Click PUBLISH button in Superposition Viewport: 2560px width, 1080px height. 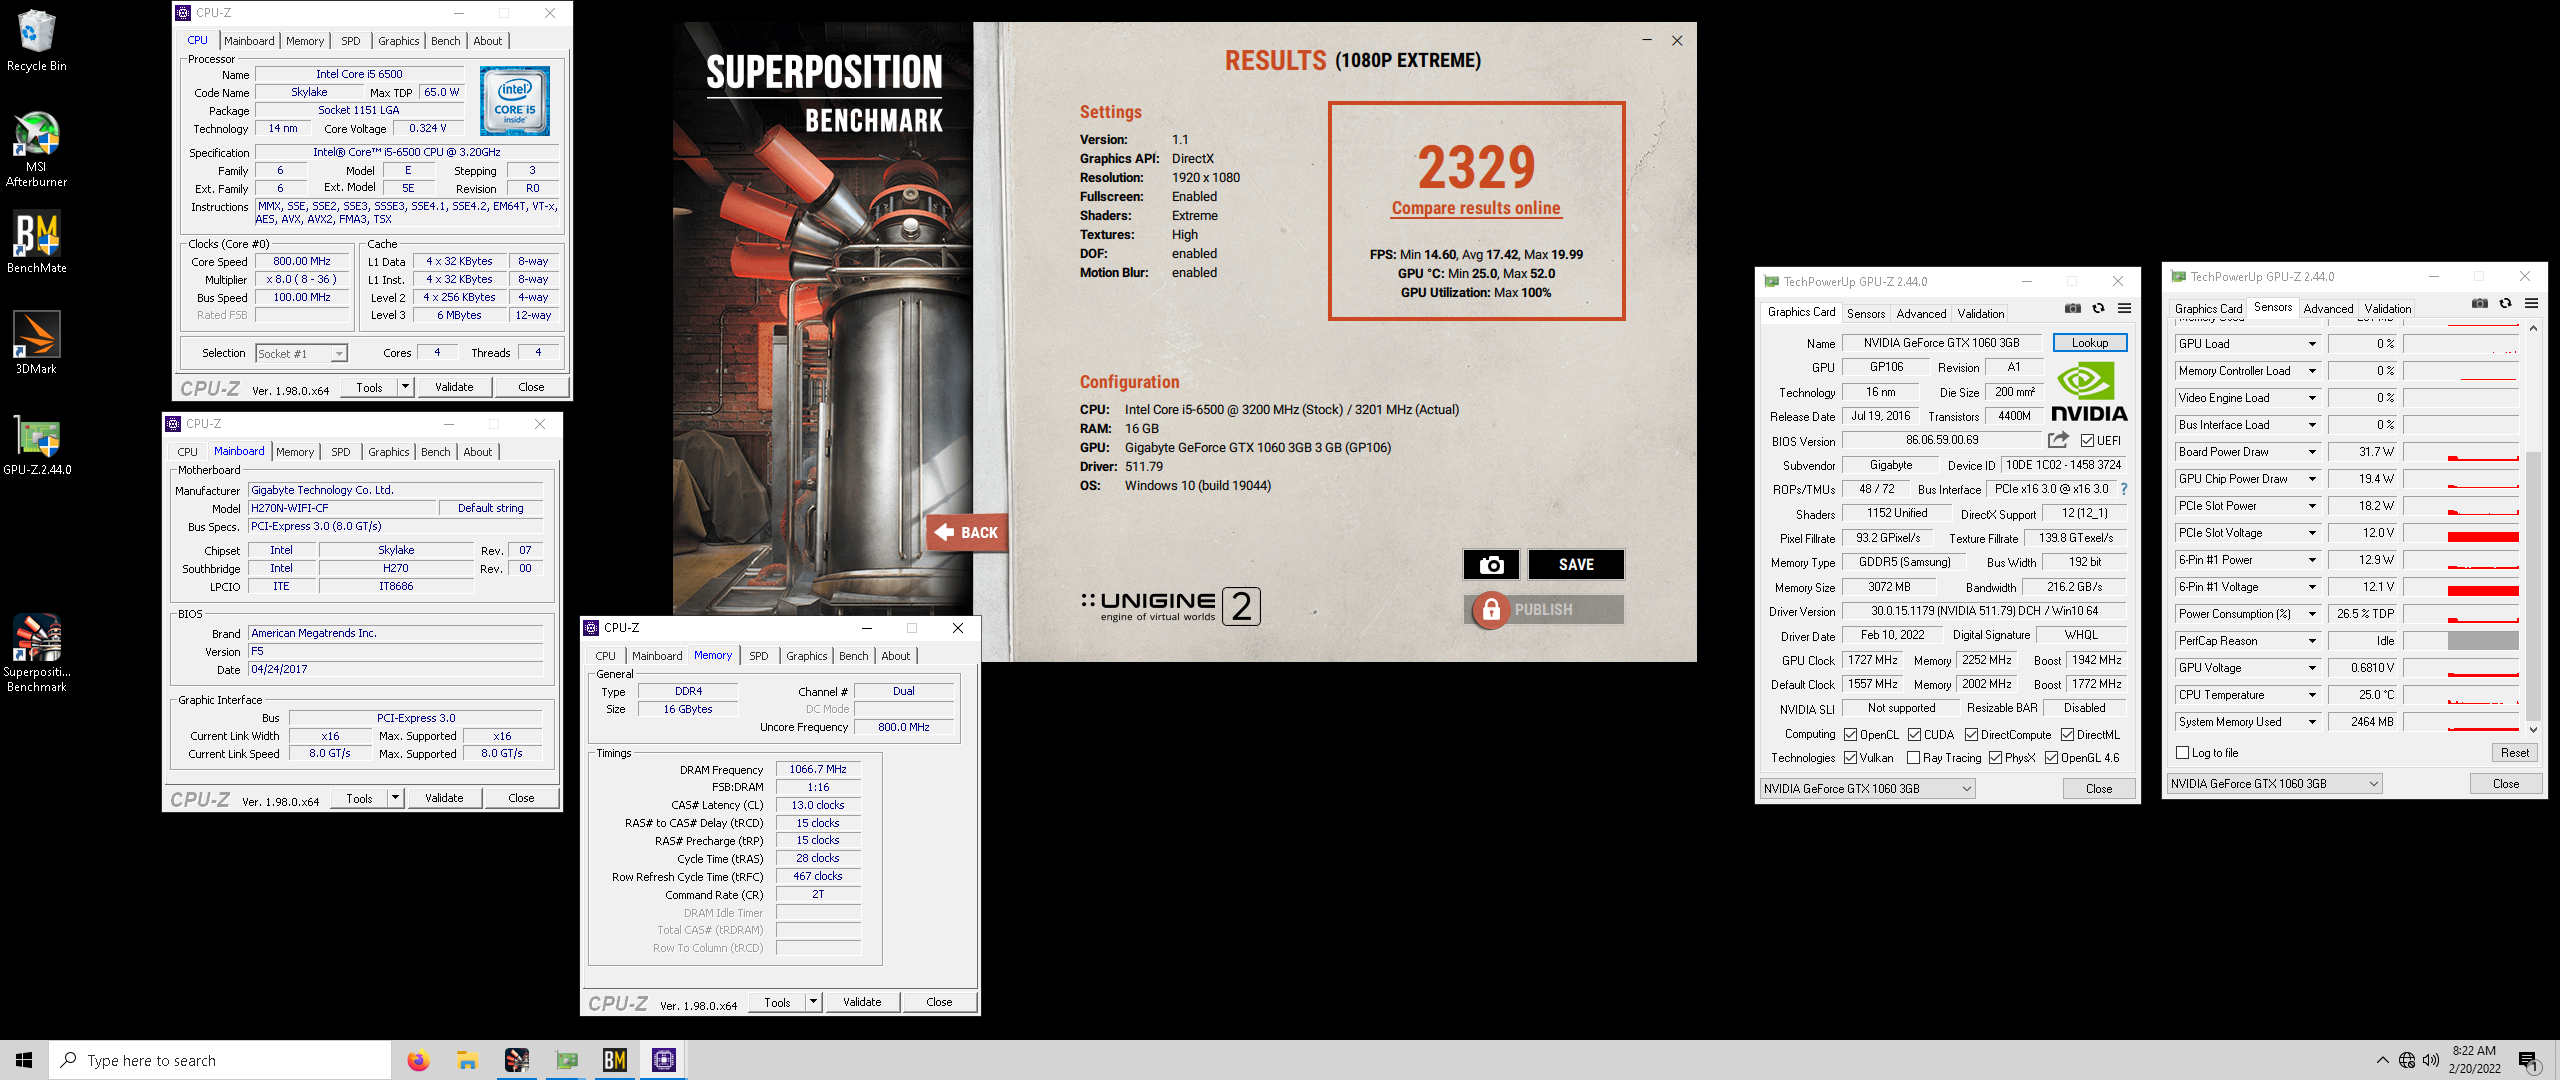(1544, 610)
